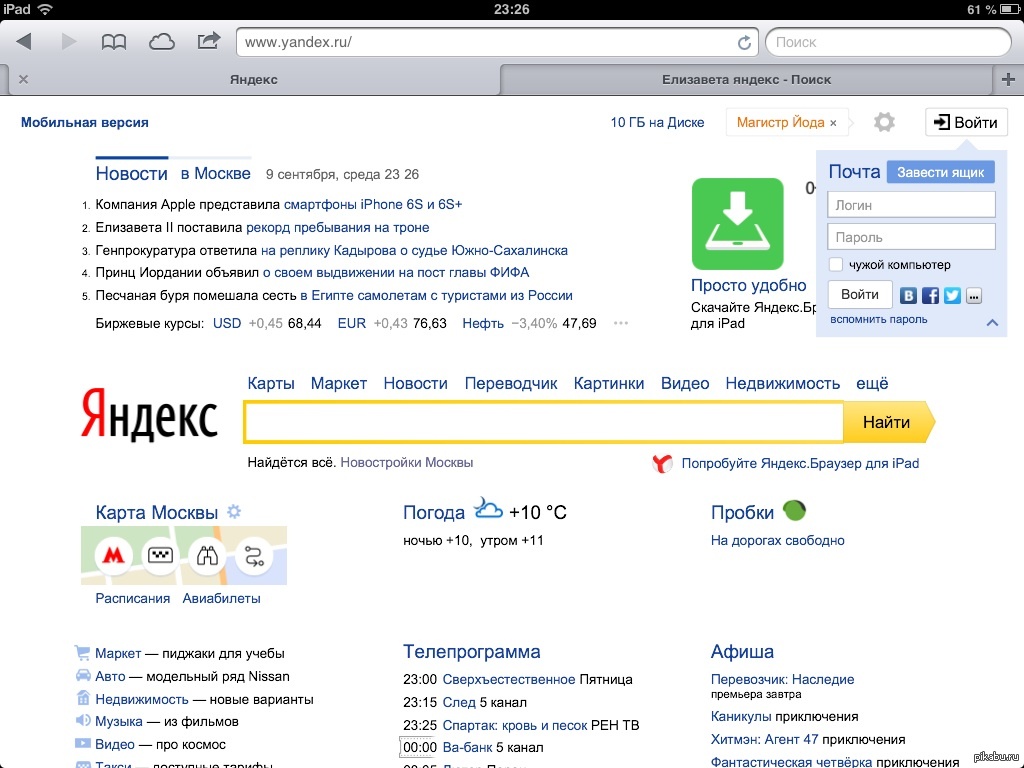The width and height of the screenshot is (1024, 768).
Task: Open Недвижимость service above search
Action: 782,383
